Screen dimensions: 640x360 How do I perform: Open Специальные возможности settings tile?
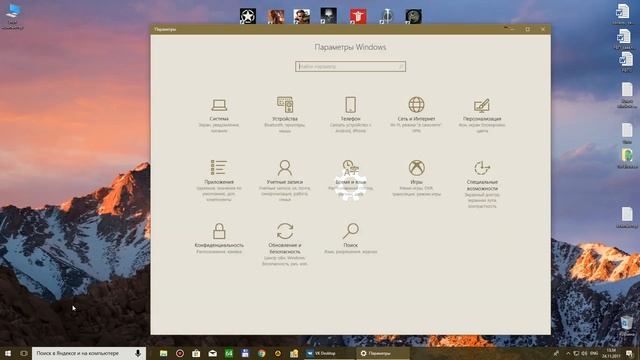(x=482, y=184)
